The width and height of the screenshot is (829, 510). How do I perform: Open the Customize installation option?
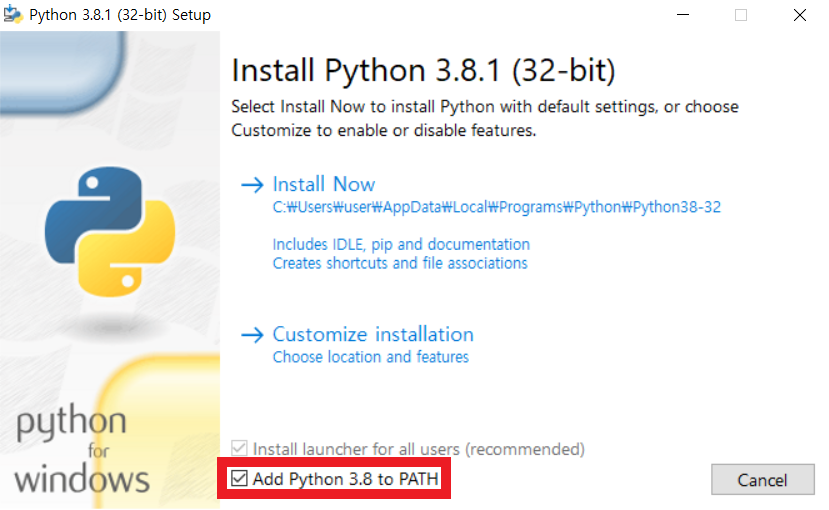(x=373, y=335)
